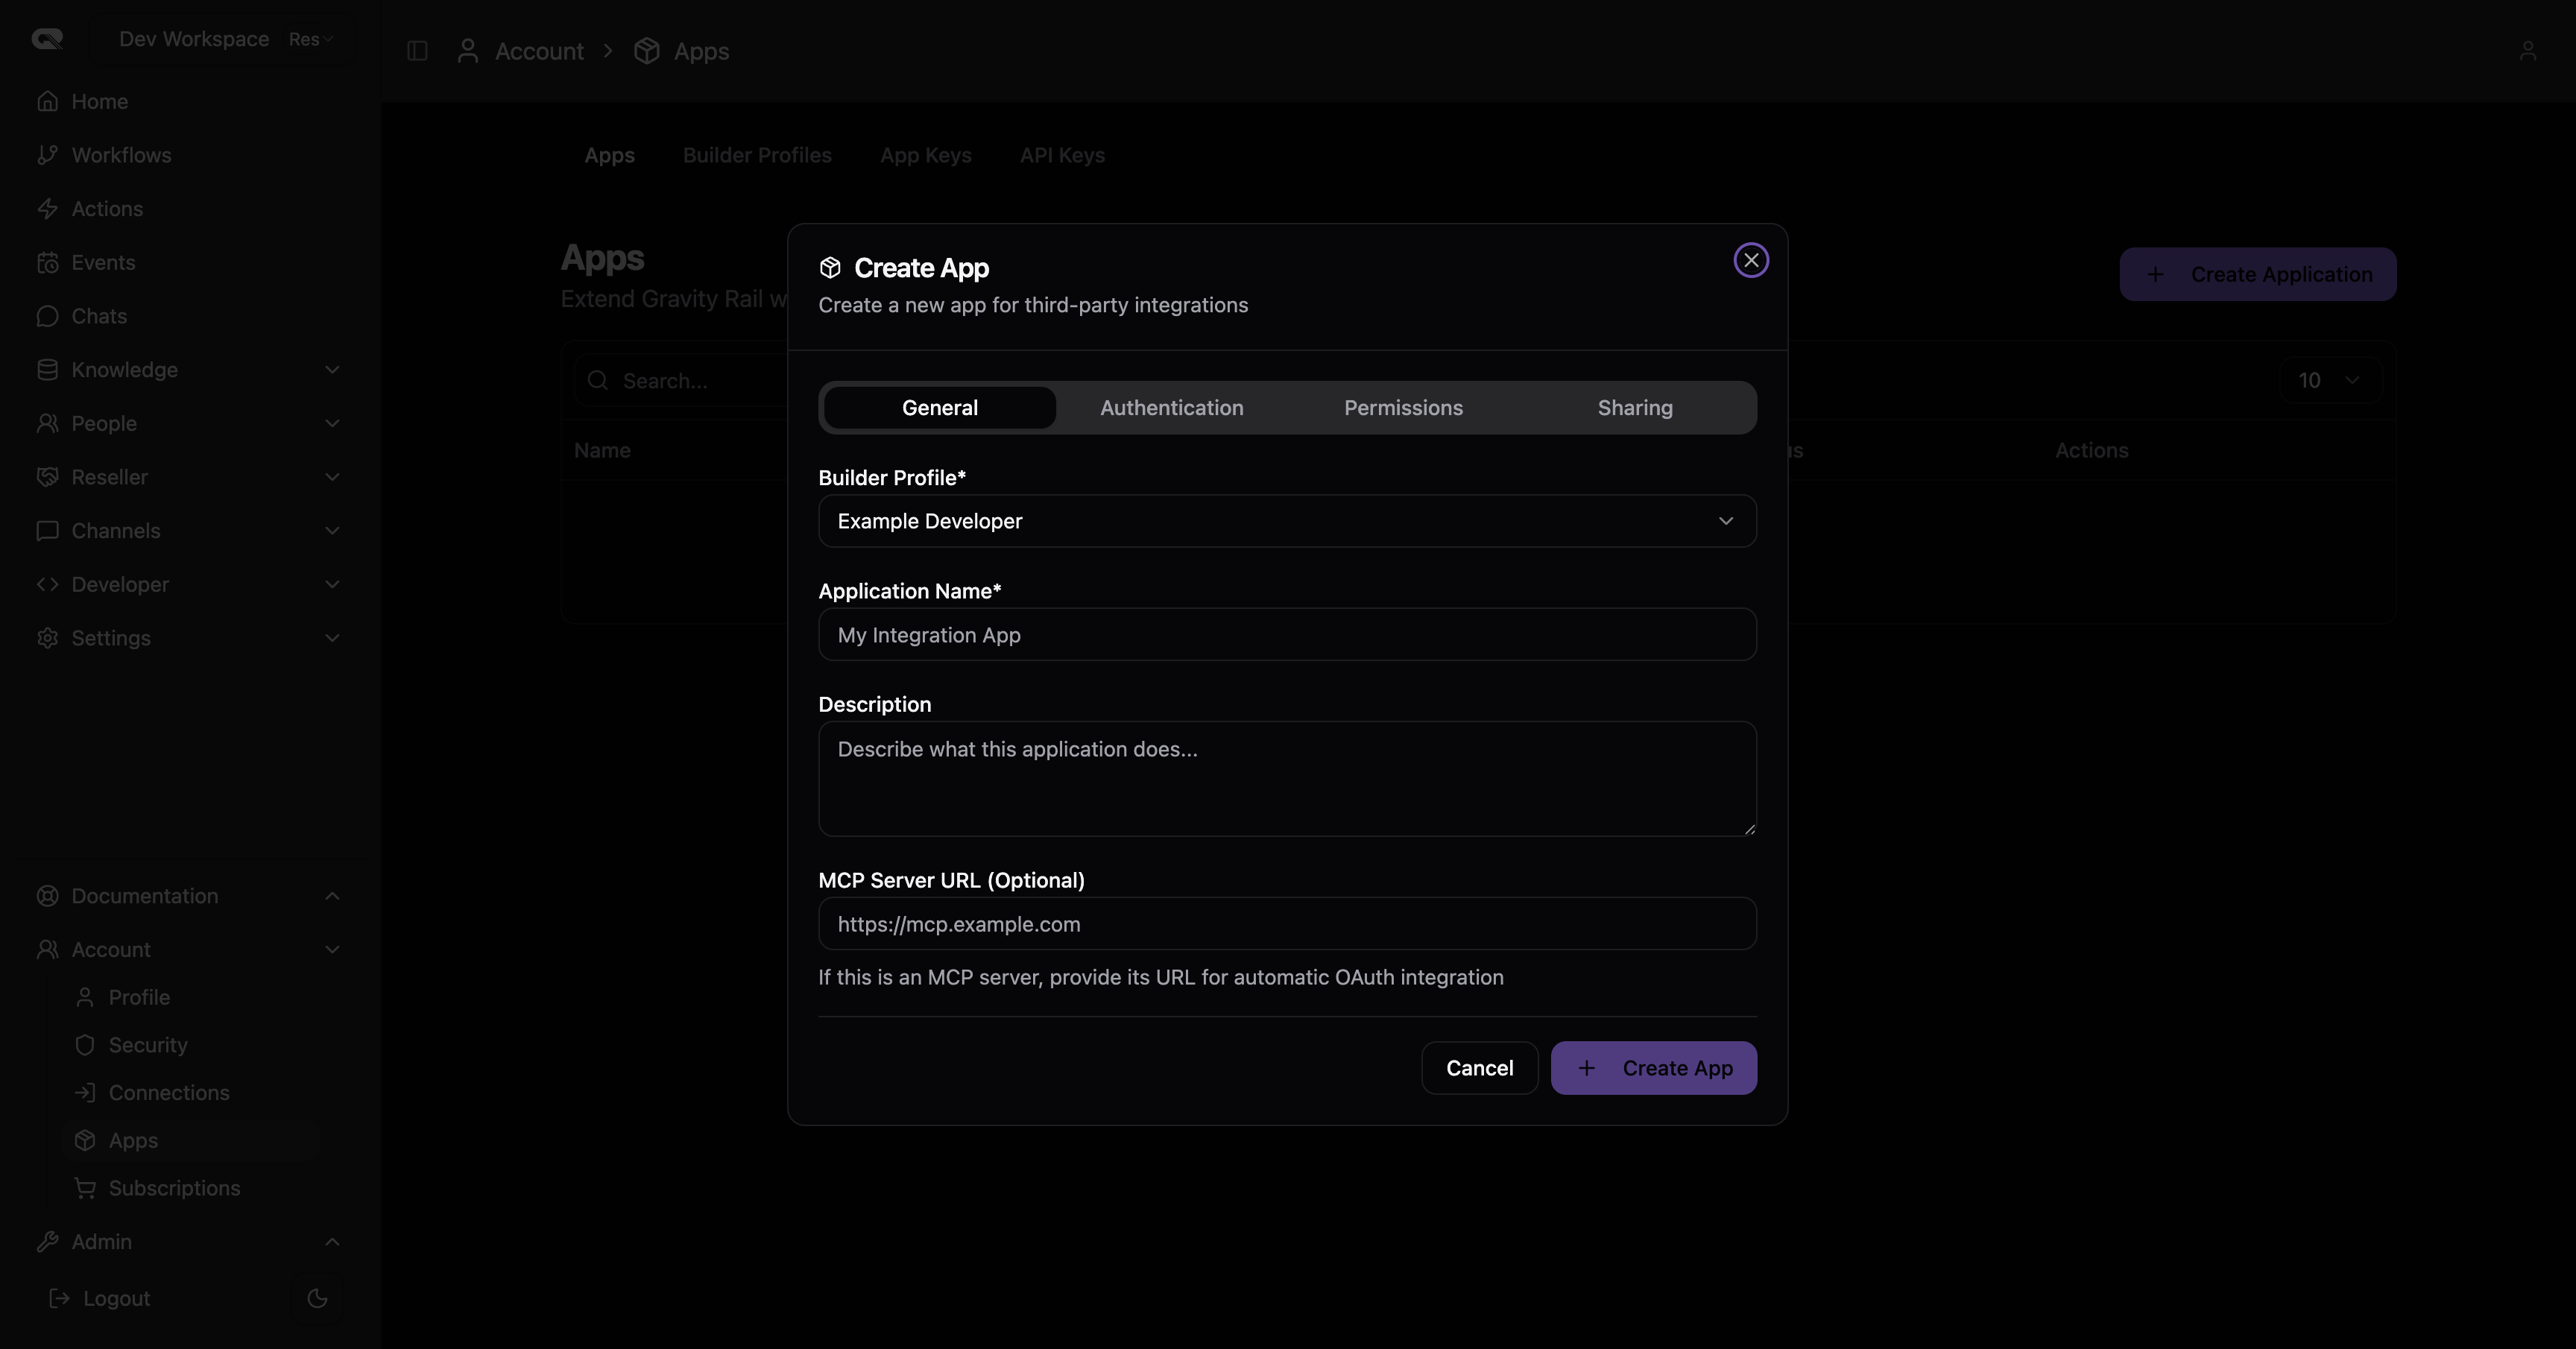Image resolution: width=2576 pixels, height=1349 pixels.
Task: Open user avatar icon at top right
Action: (x=2528, y=51)
